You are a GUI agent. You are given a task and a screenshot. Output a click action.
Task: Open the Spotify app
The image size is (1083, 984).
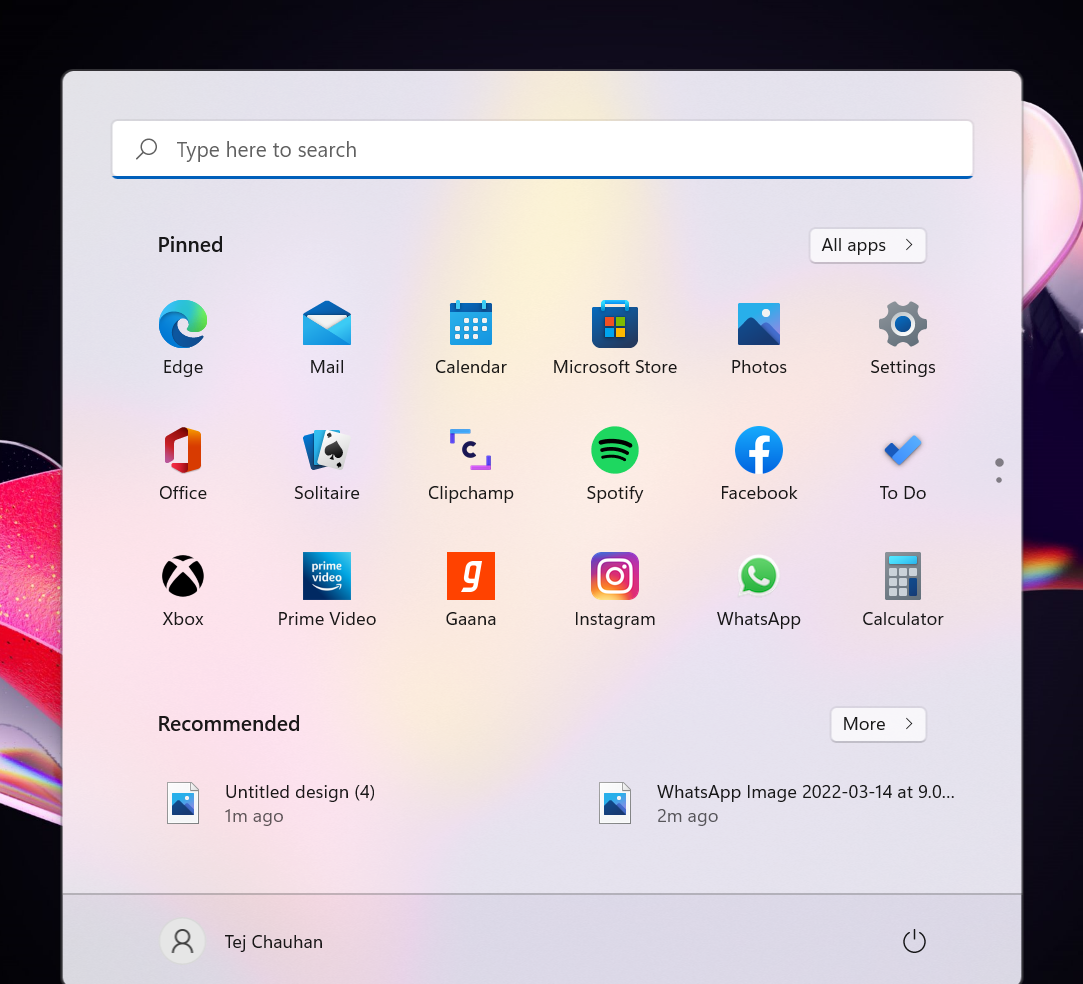point(615,463)
